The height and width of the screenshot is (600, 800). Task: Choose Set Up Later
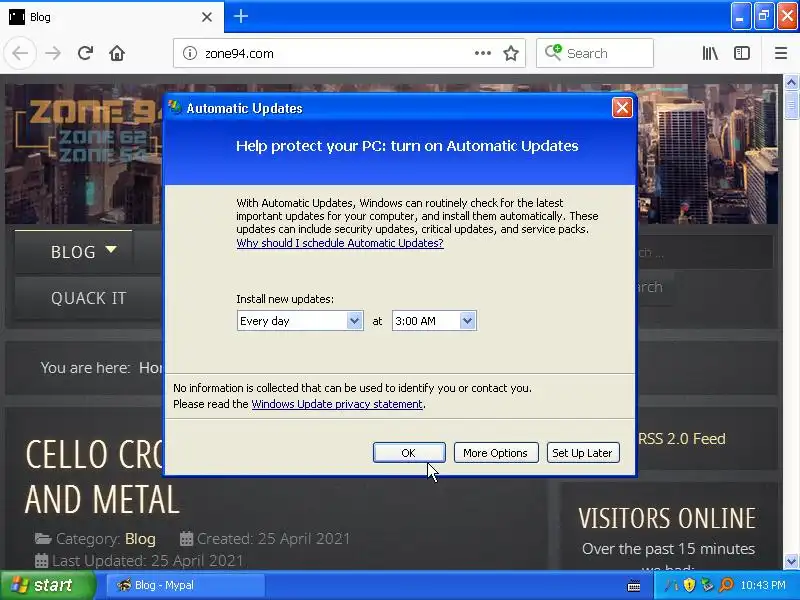[x=583, y=453]
